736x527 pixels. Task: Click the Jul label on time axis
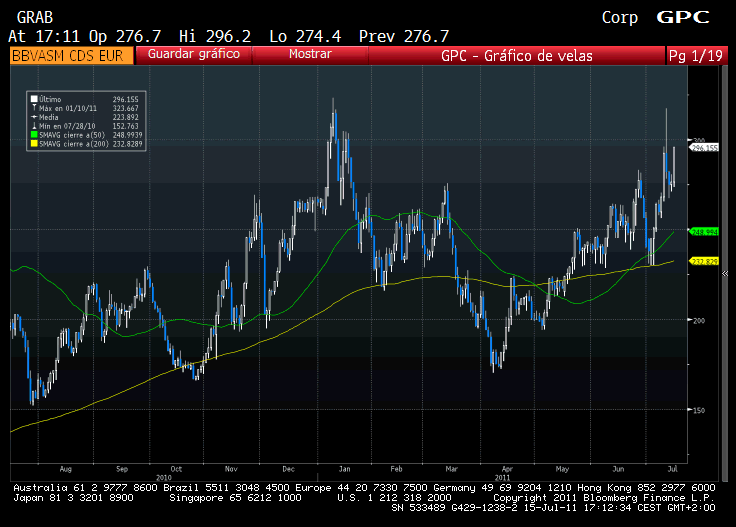(673, 469)
